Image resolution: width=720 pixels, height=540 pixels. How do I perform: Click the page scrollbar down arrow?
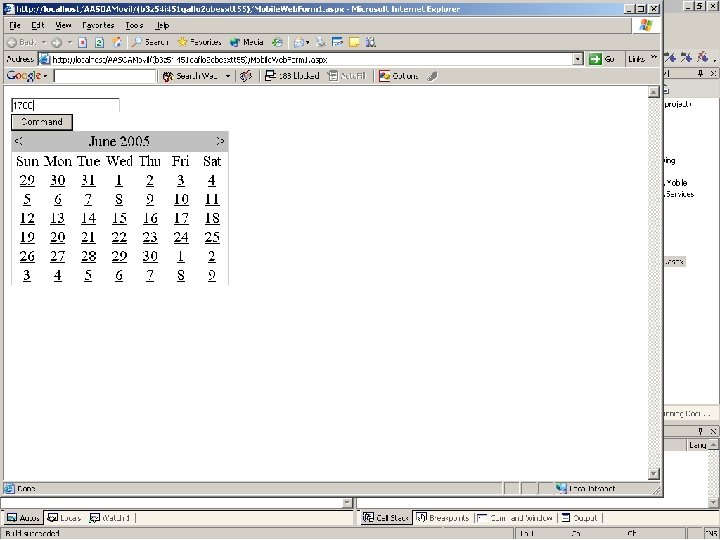653,473
